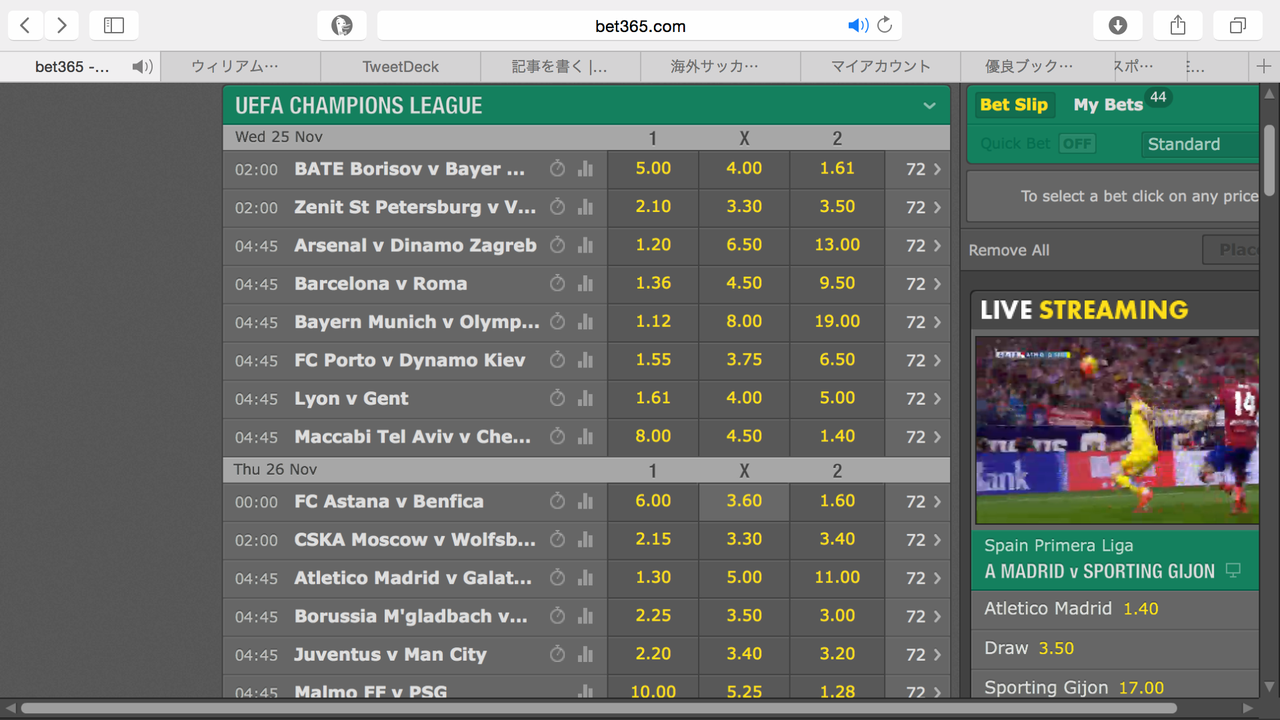The image size is (1280, 720).
Task: Click stopwatch icon for Barcelona v Roma
Action: tap(558, 284)
